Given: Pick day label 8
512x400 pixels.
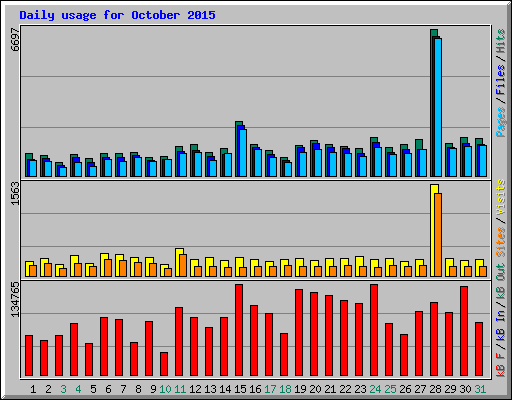Looking at the screenshot, I should (138, 389).
